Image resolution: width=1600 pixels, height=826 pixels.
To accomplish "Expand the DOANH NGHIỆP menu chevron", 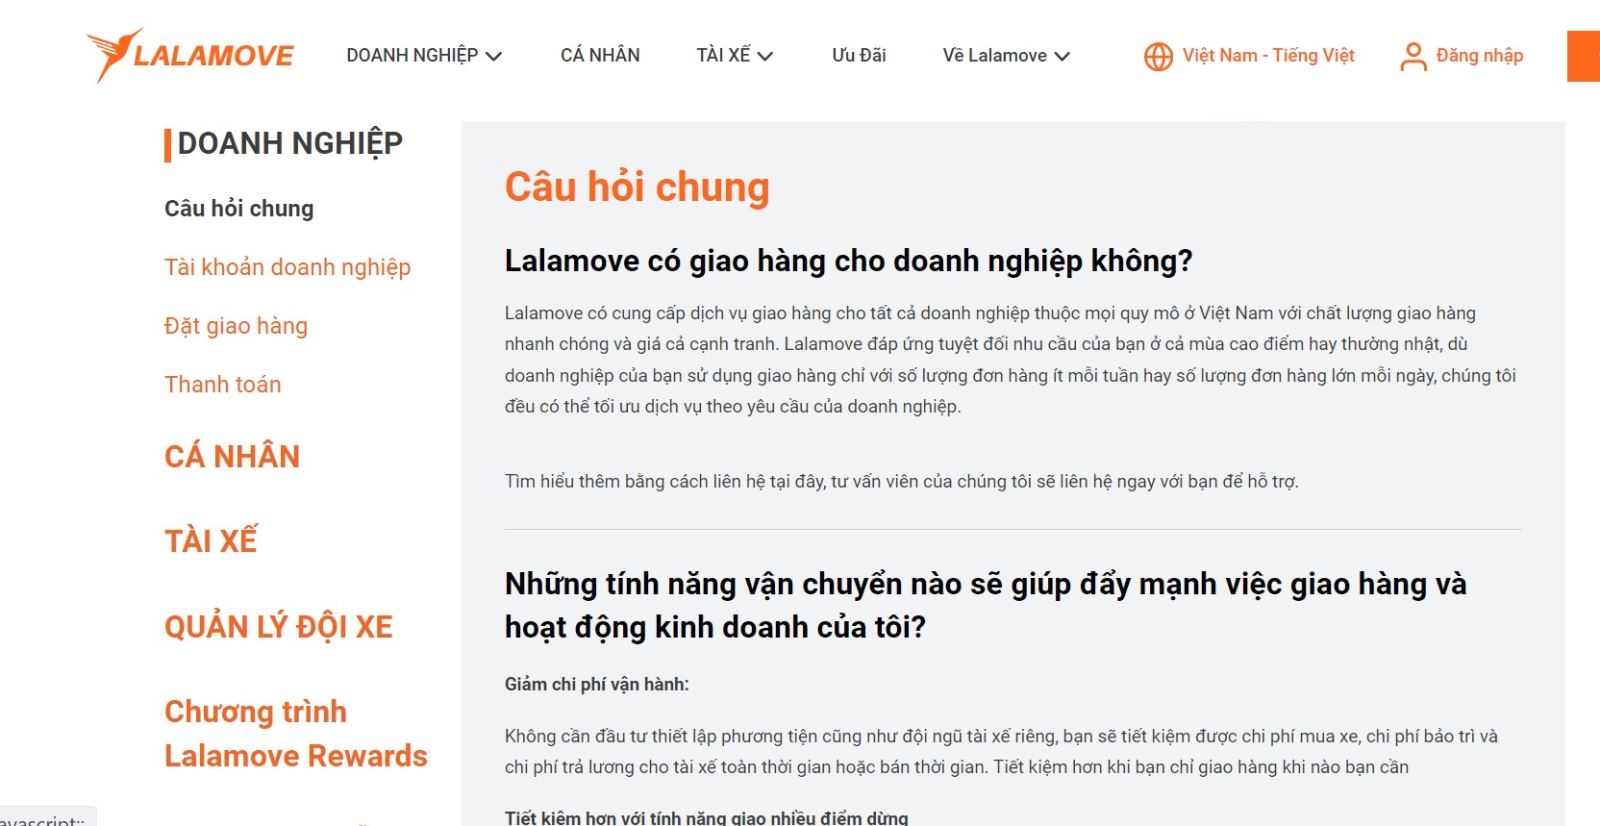I will tap(493, 56).
